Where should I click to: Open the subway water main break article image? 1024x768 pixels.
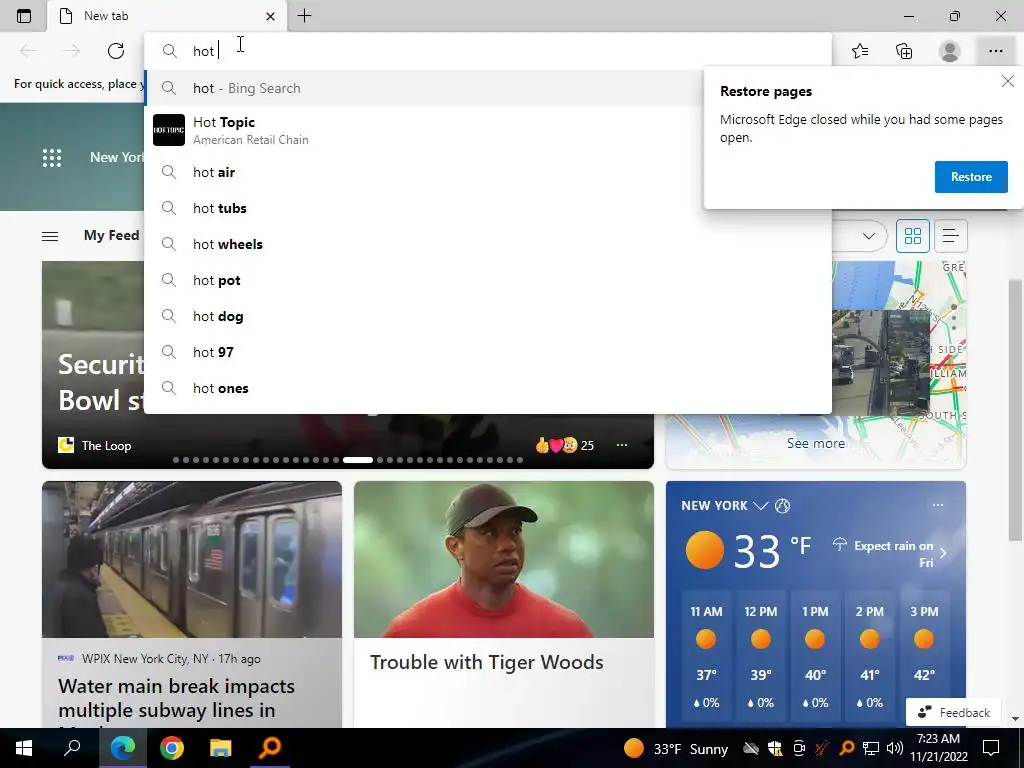192,560
